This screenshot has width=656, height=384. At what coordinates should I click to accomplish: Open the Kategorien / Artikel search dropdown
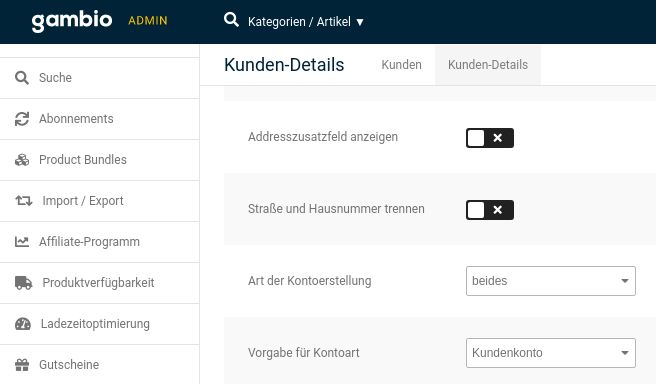coord(306,21)
